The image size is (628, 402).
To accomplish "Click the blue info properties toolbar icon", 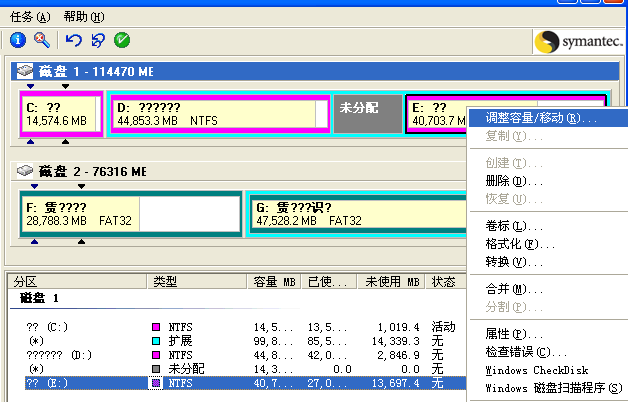I will tap(18, 40).
